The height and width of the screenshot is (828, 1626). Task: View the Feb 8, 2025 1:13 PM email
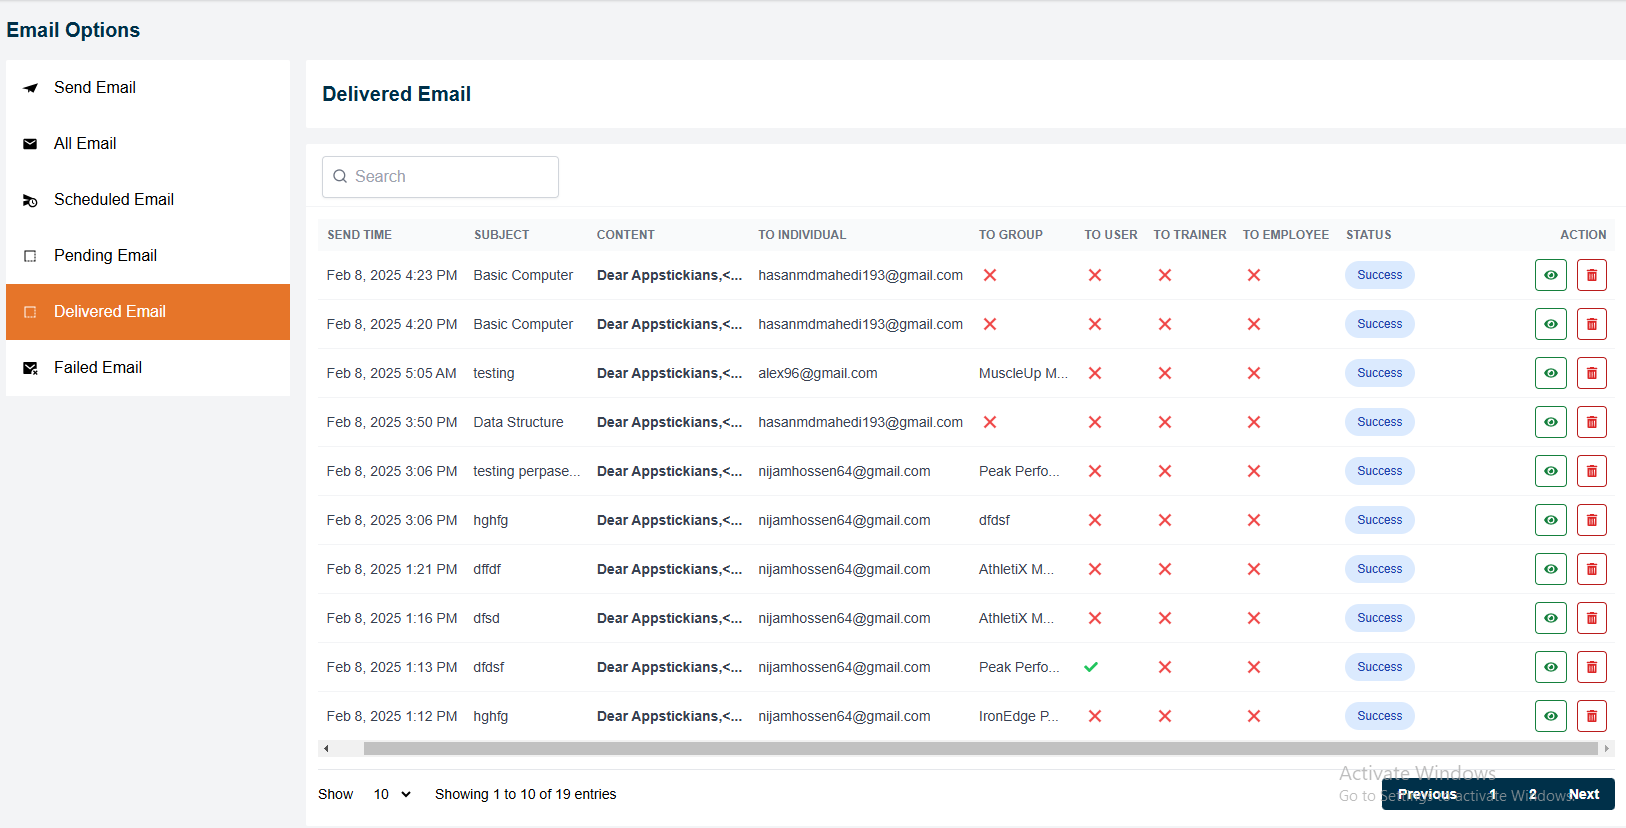[x=1550, y=667]
